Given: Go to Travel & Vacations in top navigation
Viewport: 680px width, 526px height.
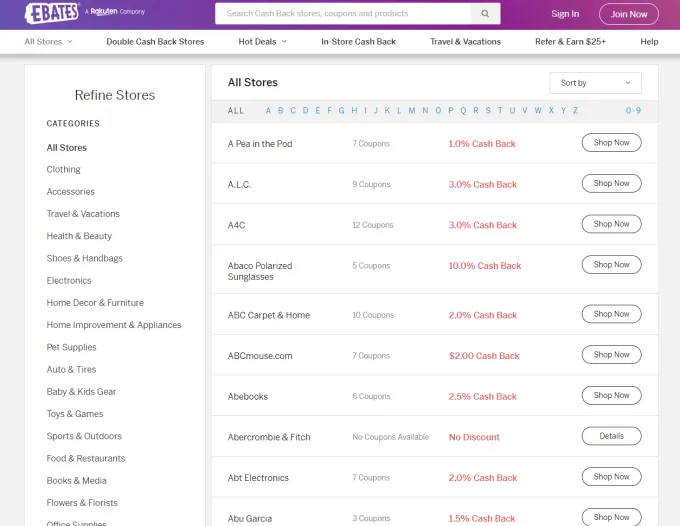Looking at the screenshot, I should [x=465, y=42].
